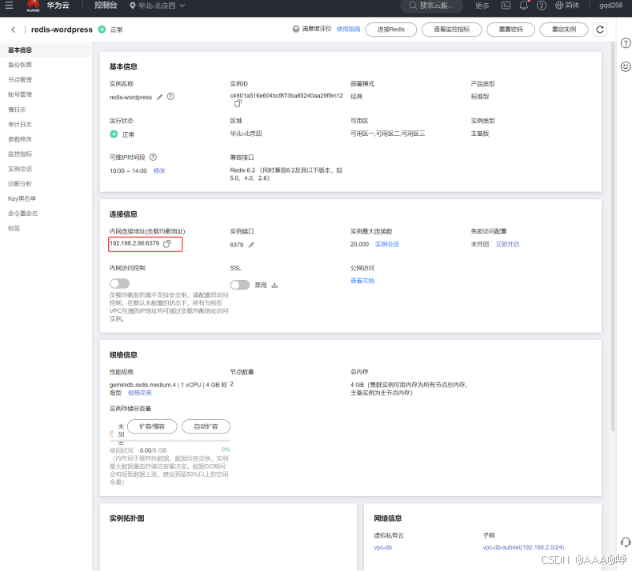Open the 实例会话 link beside 20,000

(x=387, y=245)
